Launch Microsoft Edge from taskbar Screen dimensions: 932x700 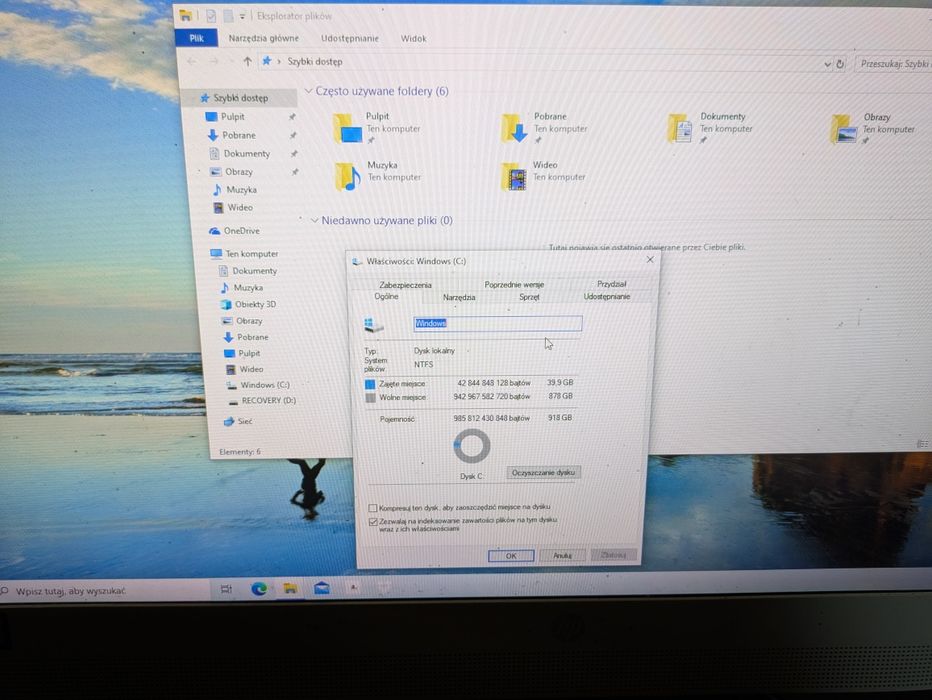259,588
